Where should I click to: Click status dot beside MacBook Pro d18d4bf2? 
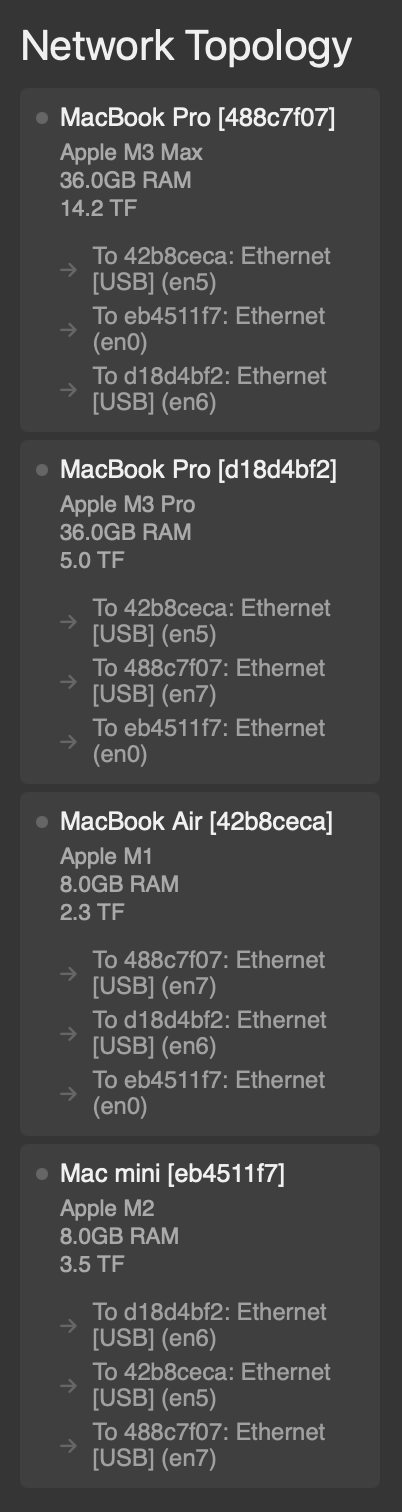[x=42, y=470]
